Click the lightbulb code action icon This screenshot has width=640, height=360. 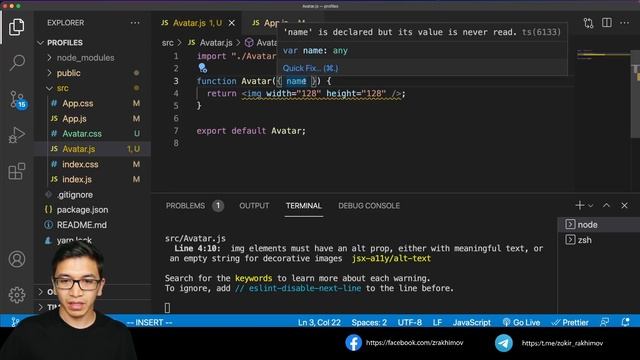(202, 68)
